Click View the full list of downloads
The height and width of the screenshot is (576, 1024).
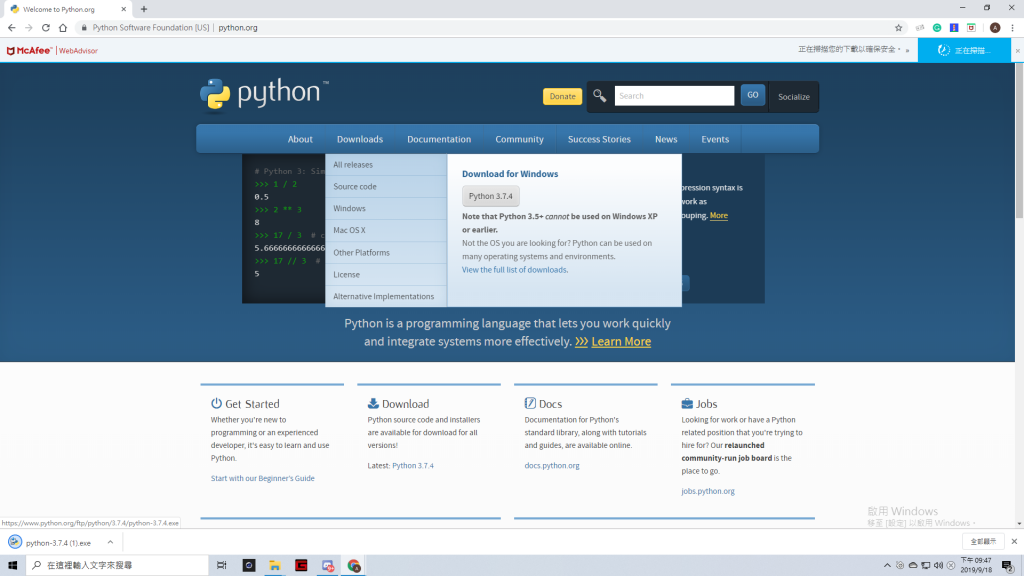515,270
